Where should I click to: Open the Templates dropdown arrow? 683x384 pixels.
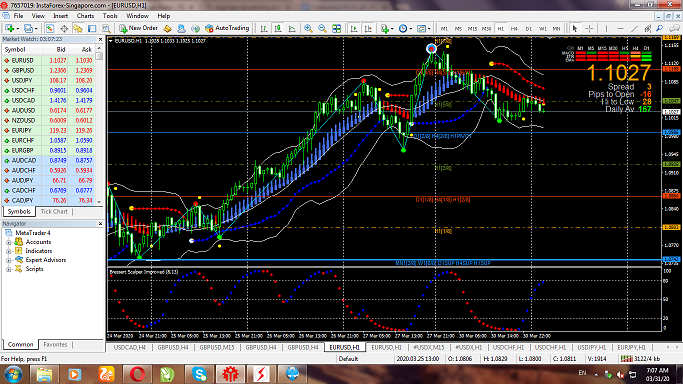click(x=429, y=28)
